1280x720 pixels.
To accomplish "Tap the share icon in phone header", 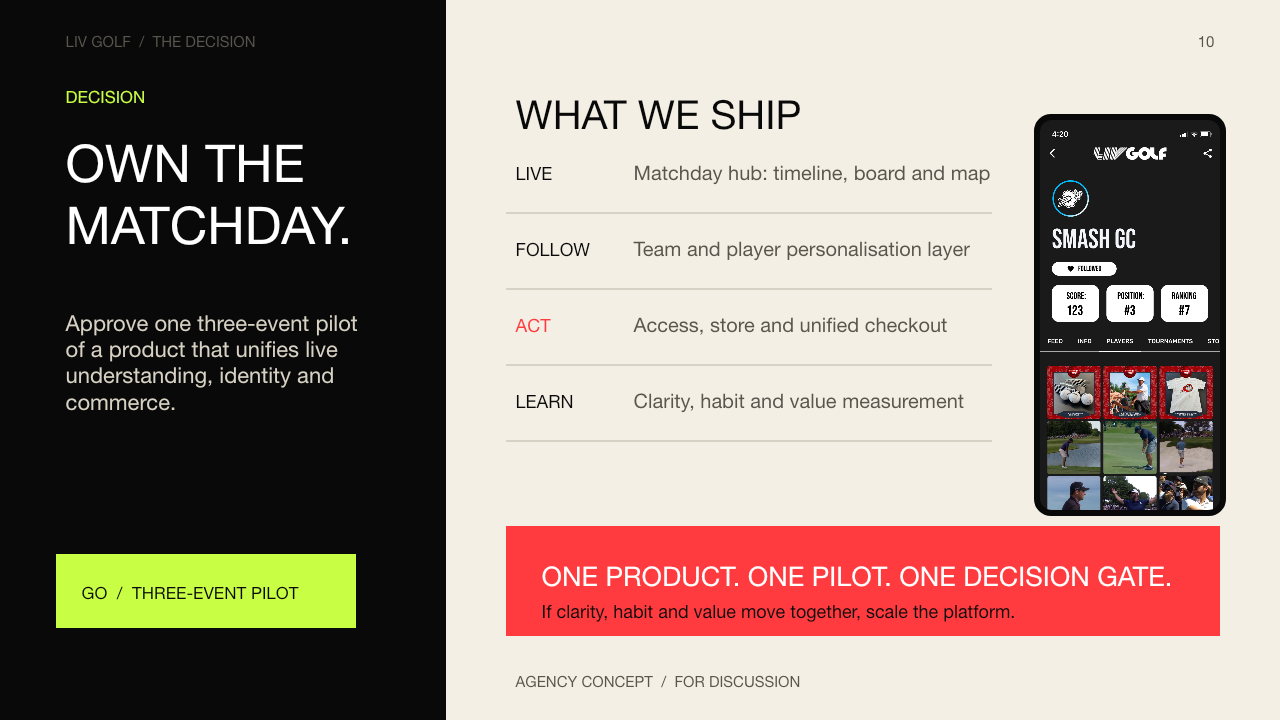I will click(1207, 153).
